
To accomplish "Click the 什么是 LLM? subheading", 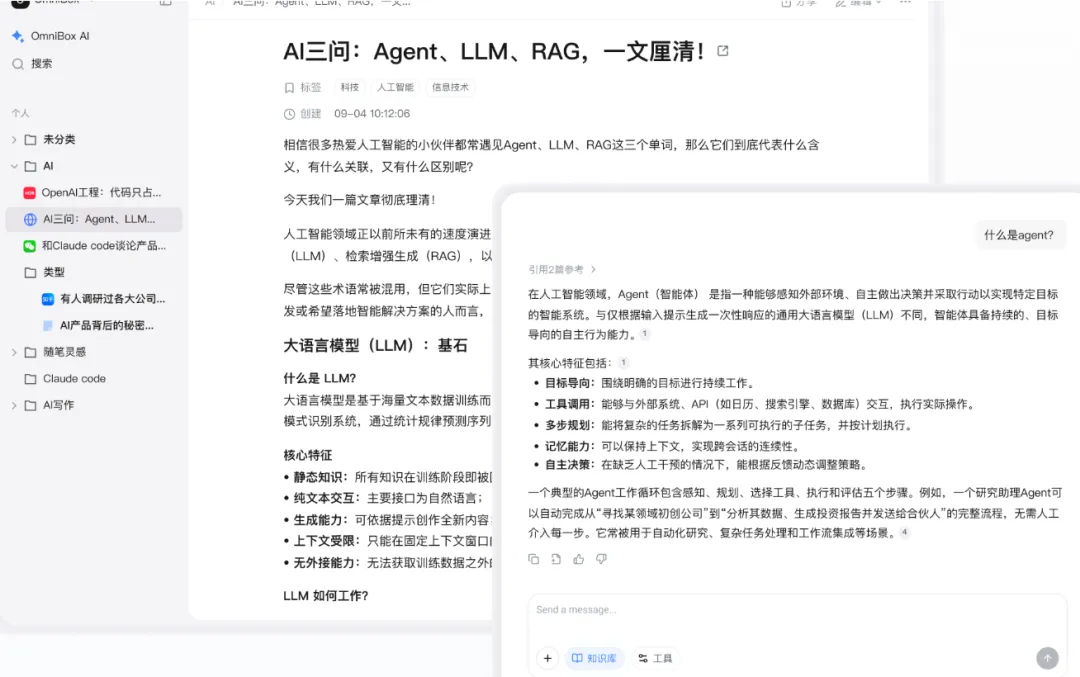I will [x=320, y=378].
